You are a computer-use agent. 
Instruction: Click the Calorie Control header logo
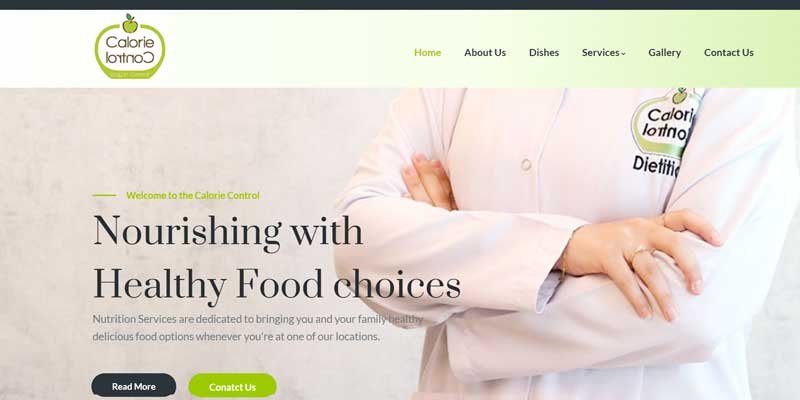[130, 46]
